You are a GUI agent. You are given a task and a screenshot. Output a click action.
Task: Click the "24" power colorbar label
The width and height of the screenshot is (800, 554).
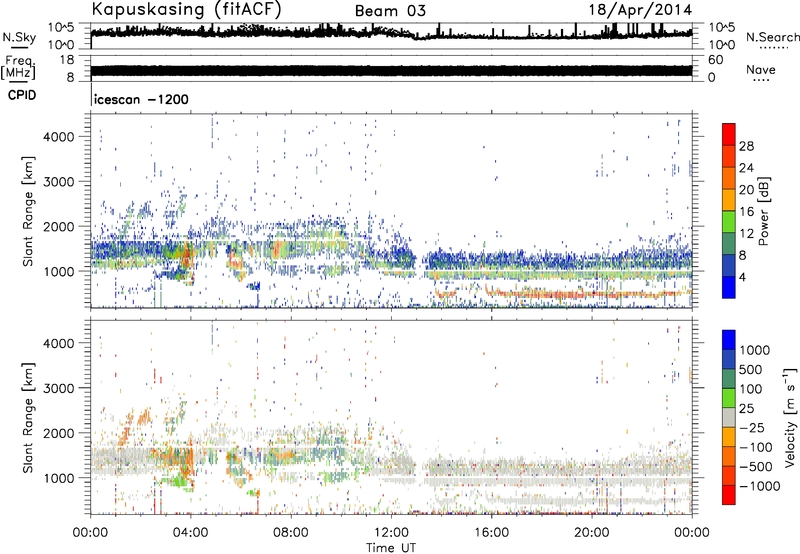(746, 168)
